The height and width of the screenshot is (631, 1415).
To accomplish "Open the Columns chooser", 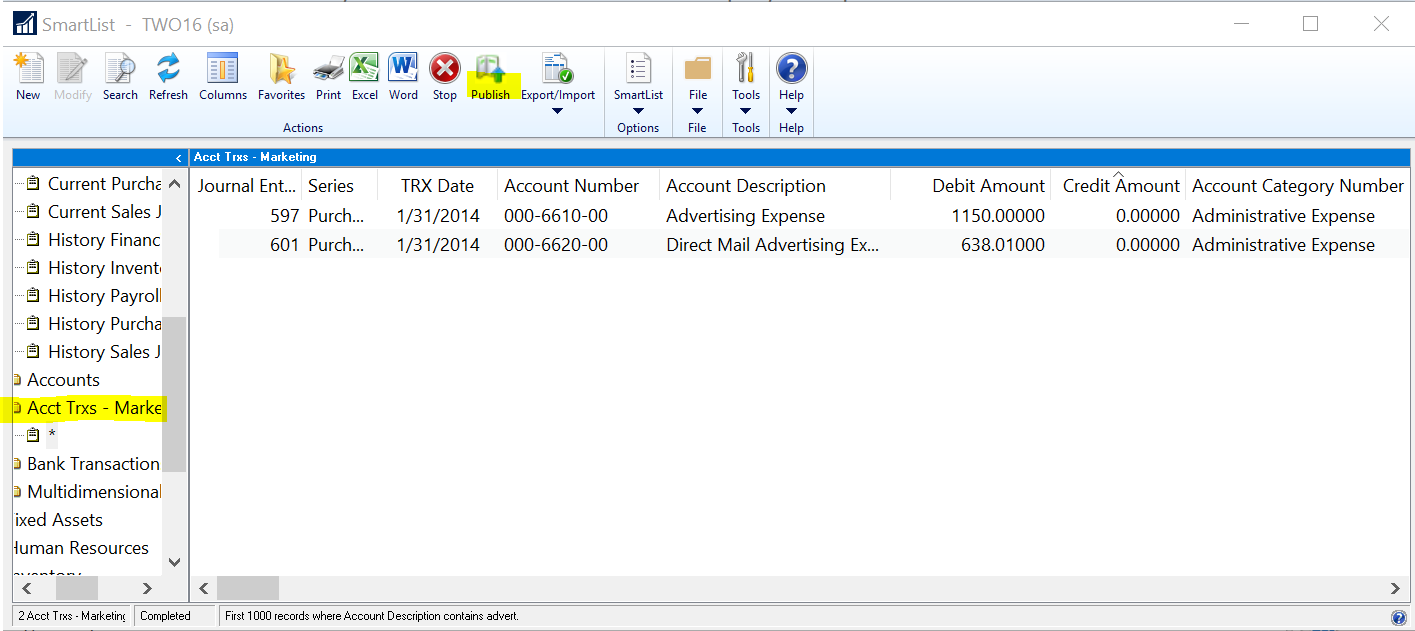I will pyautogui.click(x=222, y=76).
